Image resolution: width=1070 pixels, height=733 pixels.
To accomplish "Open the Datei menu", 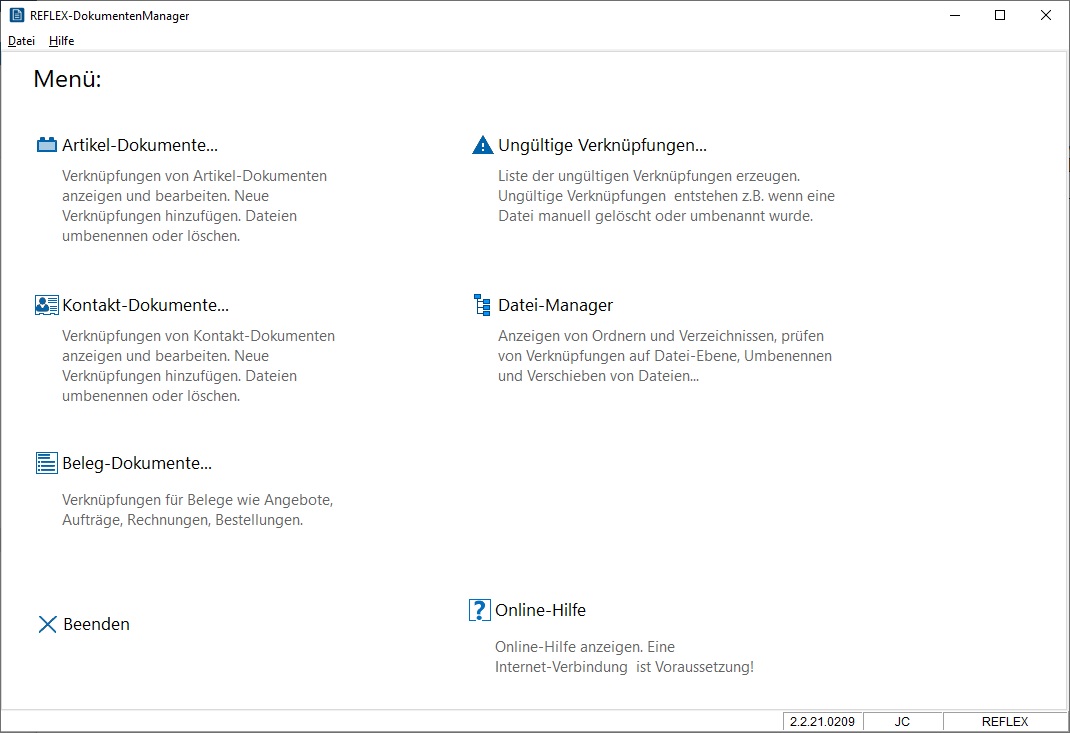I will (x=21, y=41).
